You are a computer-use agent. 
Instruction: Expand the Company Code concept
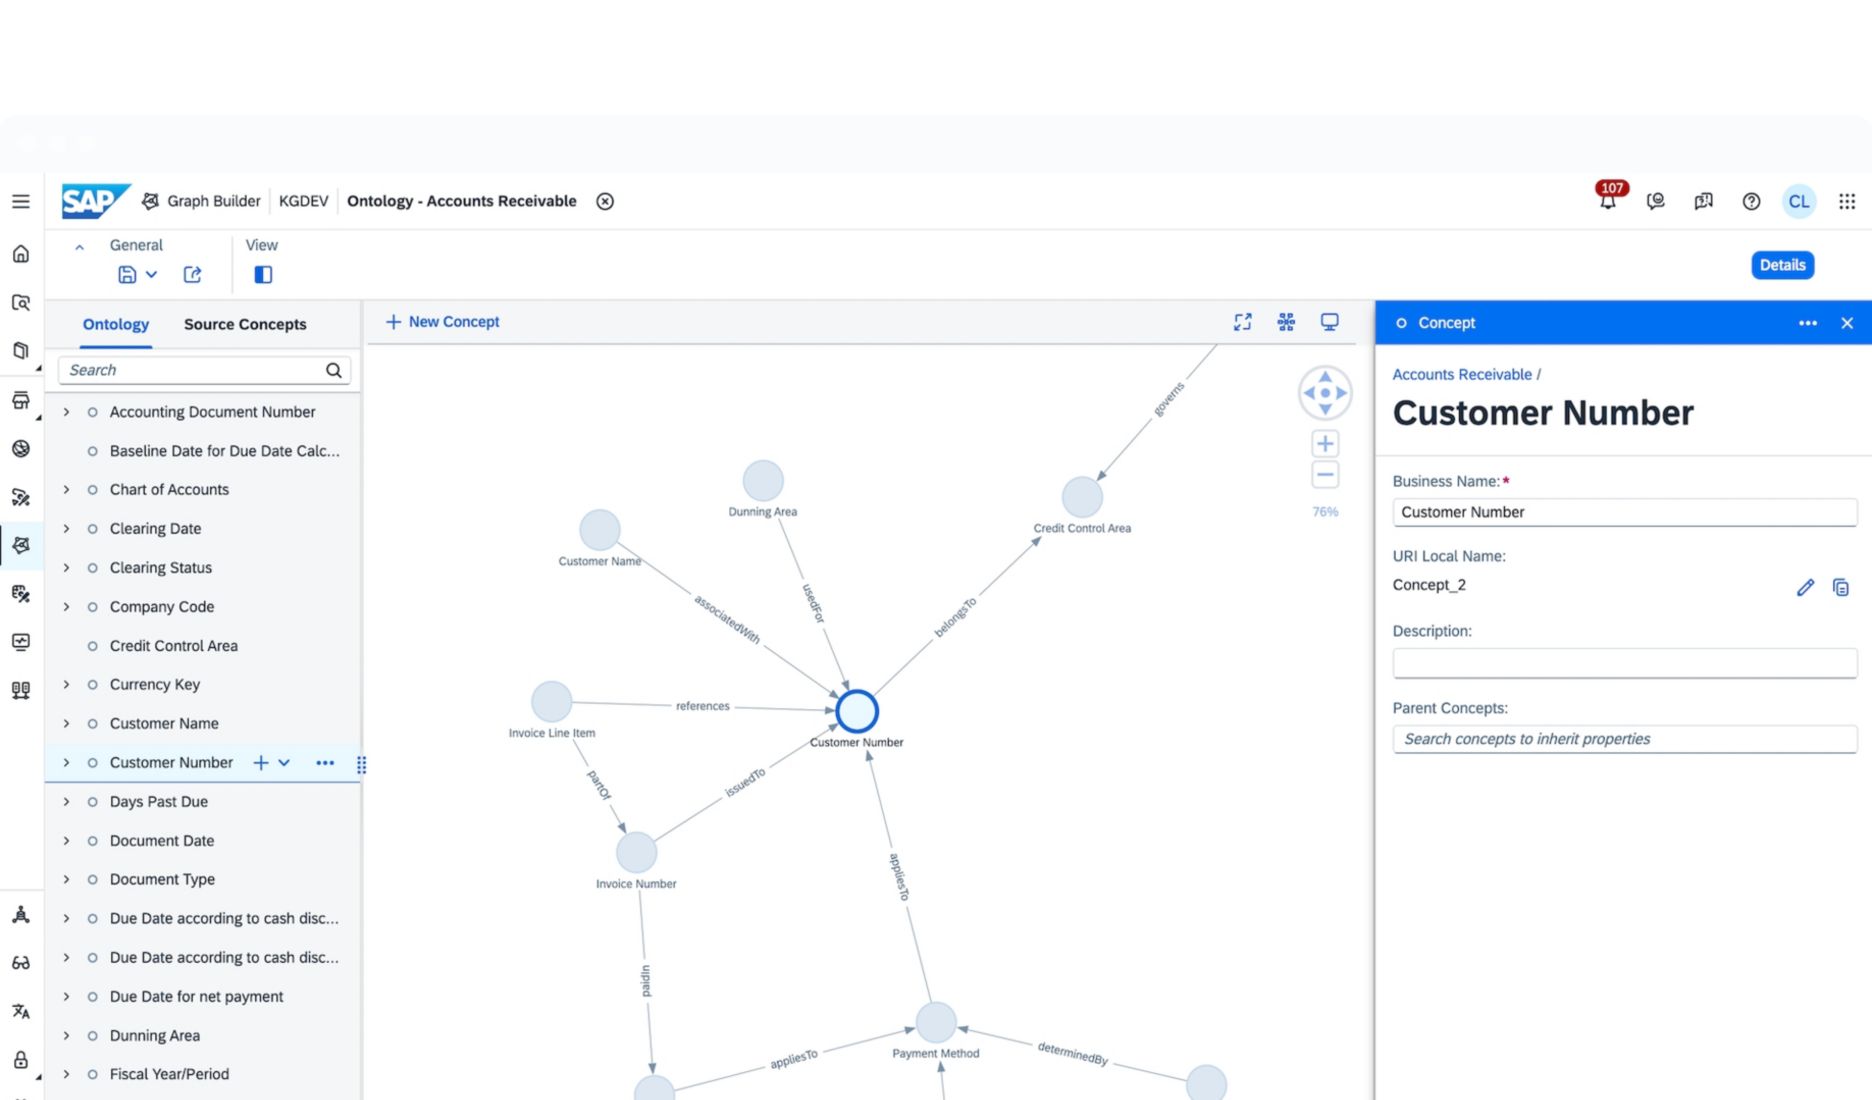tap(67, 607)
